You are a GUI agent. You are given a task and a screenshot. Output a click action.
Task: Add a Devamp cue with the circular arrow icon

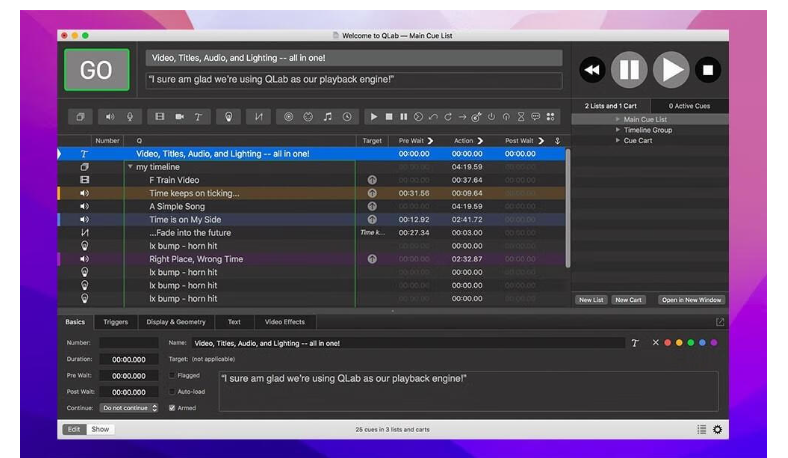[447, 117]
